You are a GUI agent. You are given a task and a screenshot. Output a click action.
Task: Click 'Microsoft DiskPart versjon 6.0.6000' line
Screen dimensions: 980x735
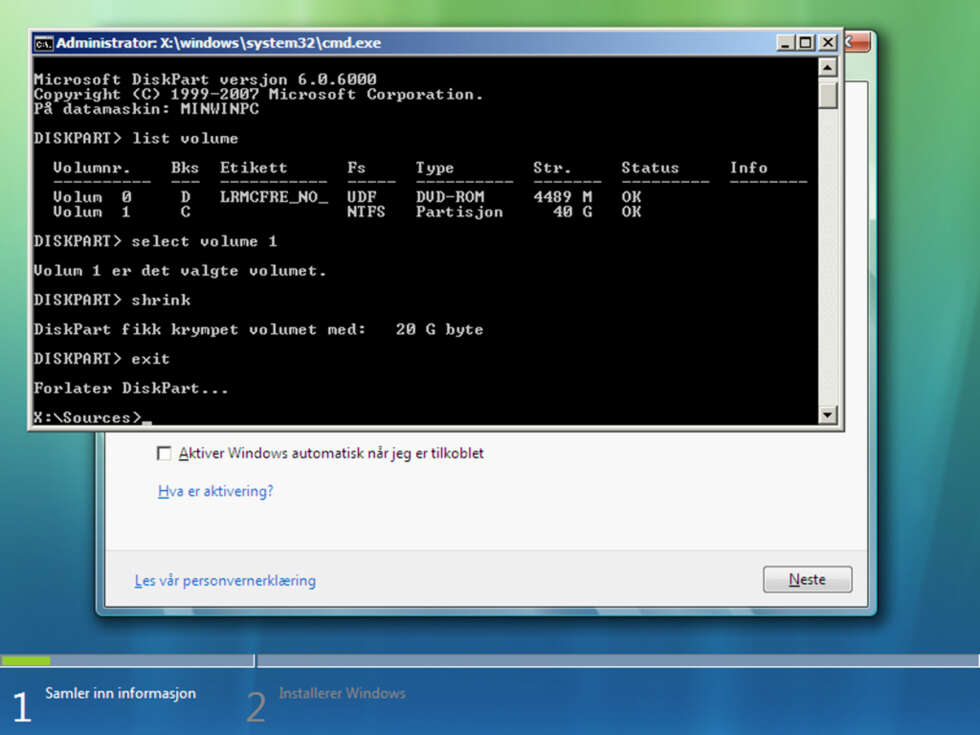point(205,79)
